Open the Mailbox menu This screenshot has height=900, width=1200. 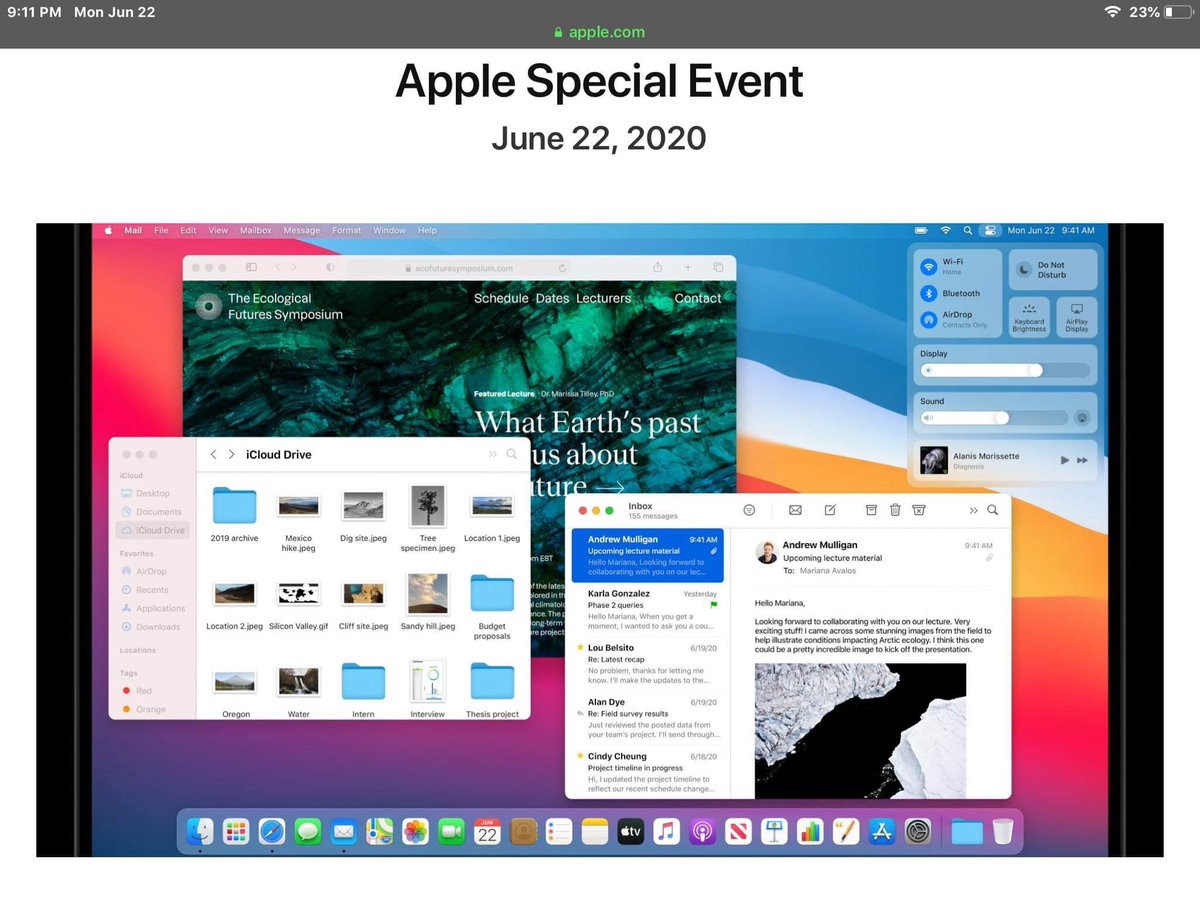click(255, 230)
